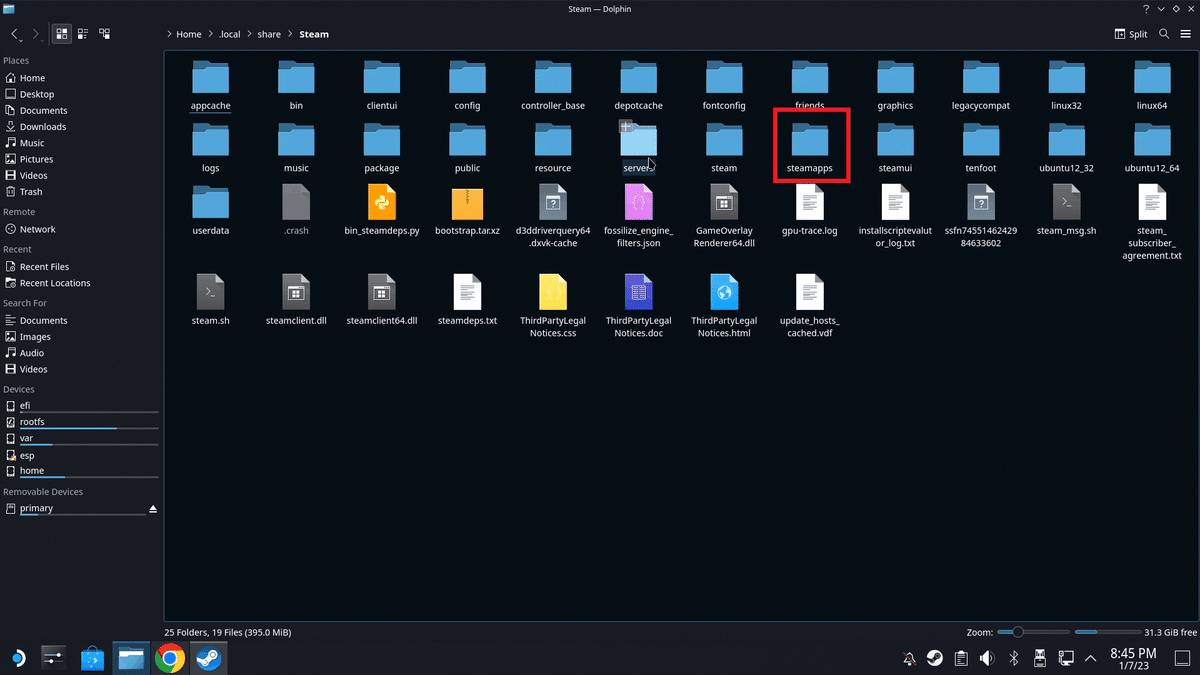This screenshot has height=675, width=1200.
Task: Select update_hosts_cached.vdf file
Action: pos(810,306)
